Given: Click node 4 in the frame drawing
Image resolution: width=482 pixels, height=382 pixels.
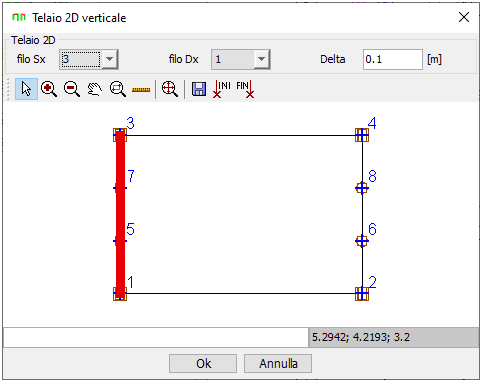Looking at the screenshot, I should point(362,135).
